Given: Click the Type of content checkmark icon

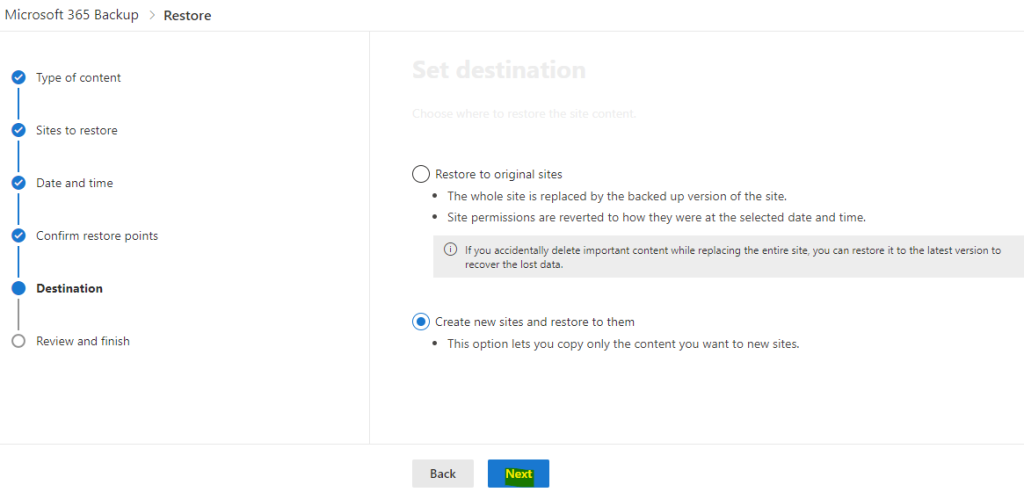Looking at the screenshot, I should pyautogui.click(x=18, y=78).
